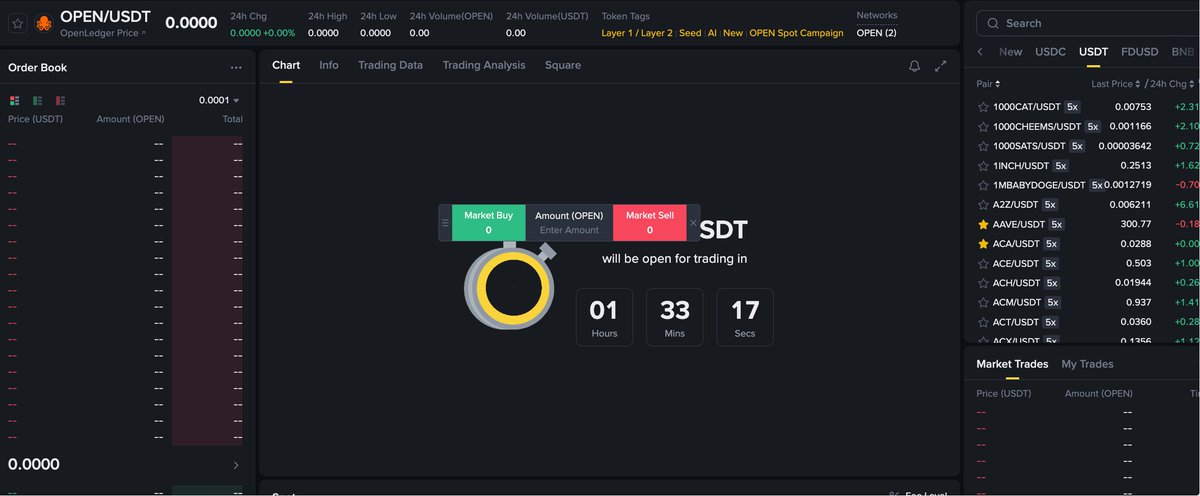1200x496 pixels.
Task: Click the 5x badge next to AAVE/USDT
Action: point(1056,224)
